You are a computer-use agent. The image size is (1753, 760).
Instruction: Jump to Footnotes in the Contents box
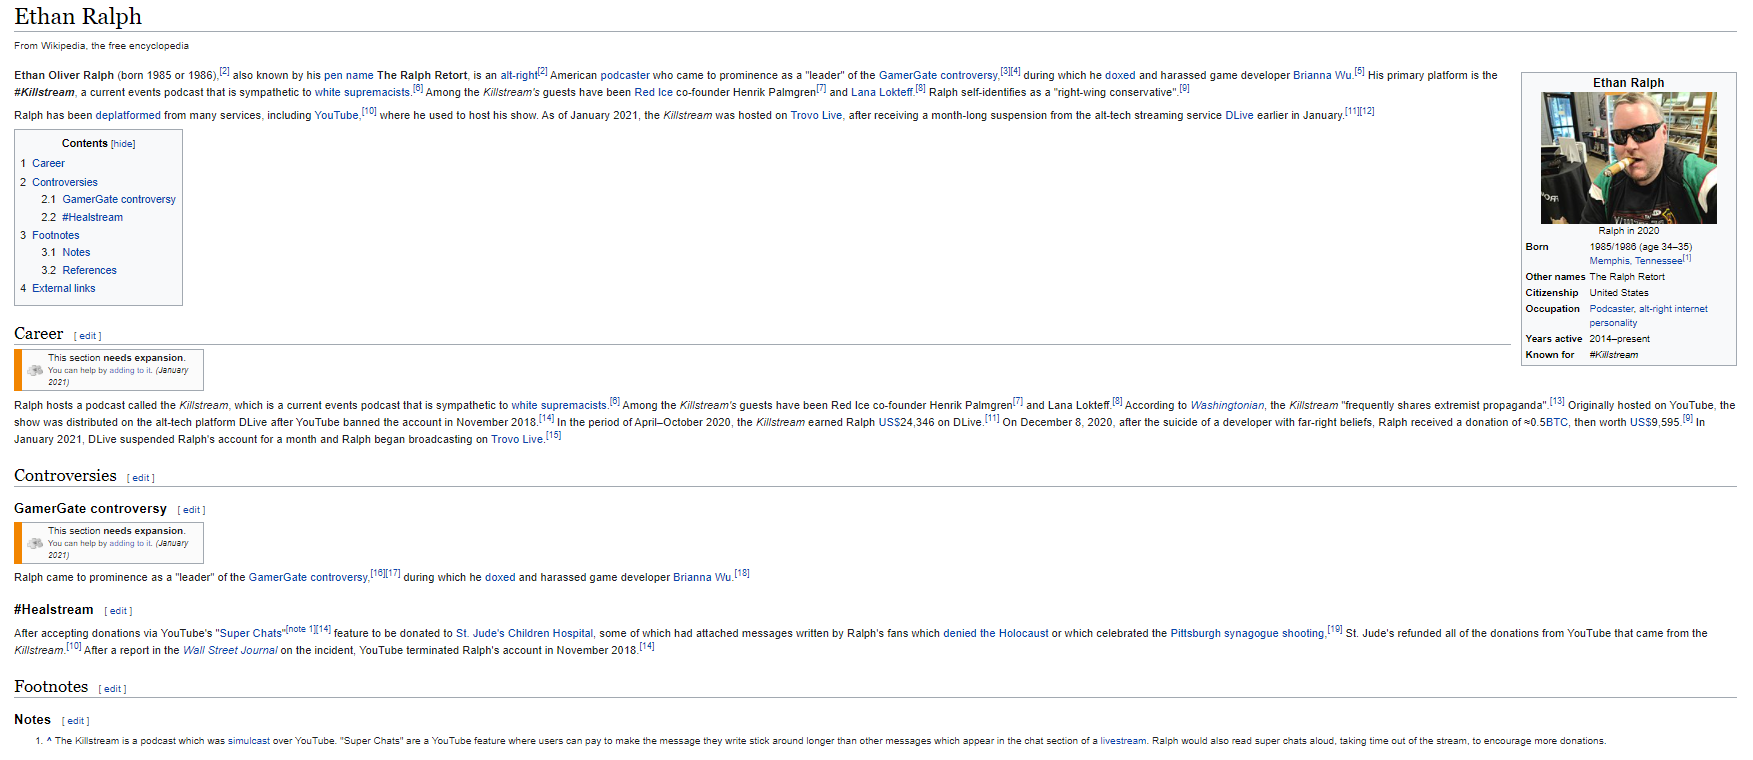56,235
